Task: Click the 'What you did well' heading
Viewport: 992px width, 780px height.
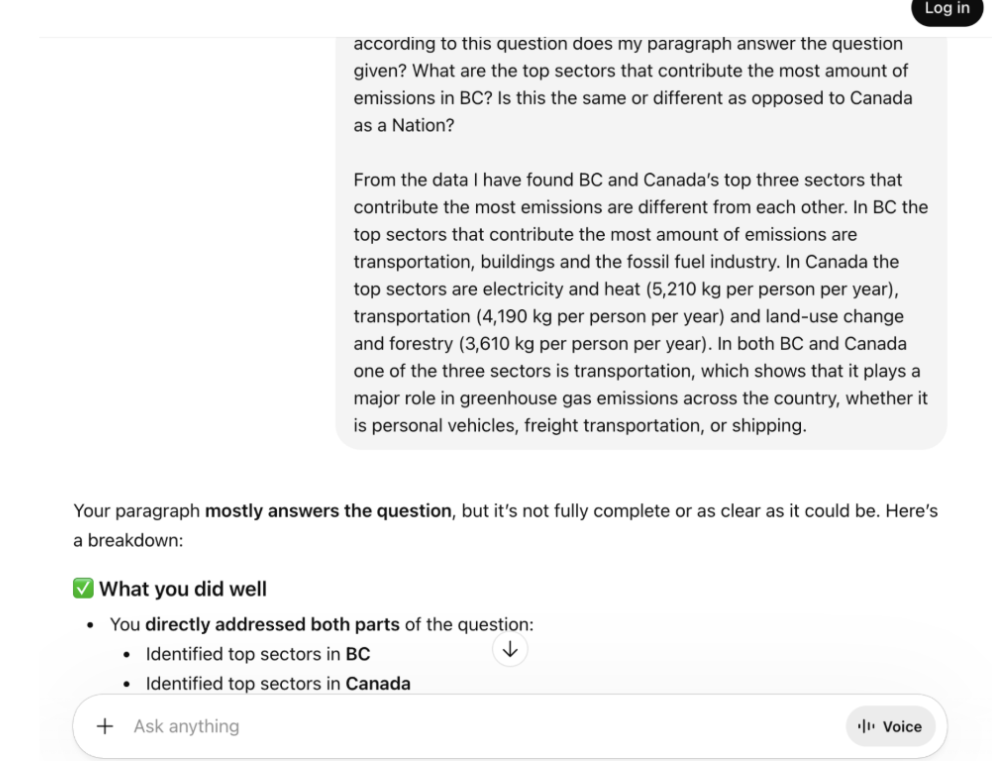Action: (x=183, y=589)
